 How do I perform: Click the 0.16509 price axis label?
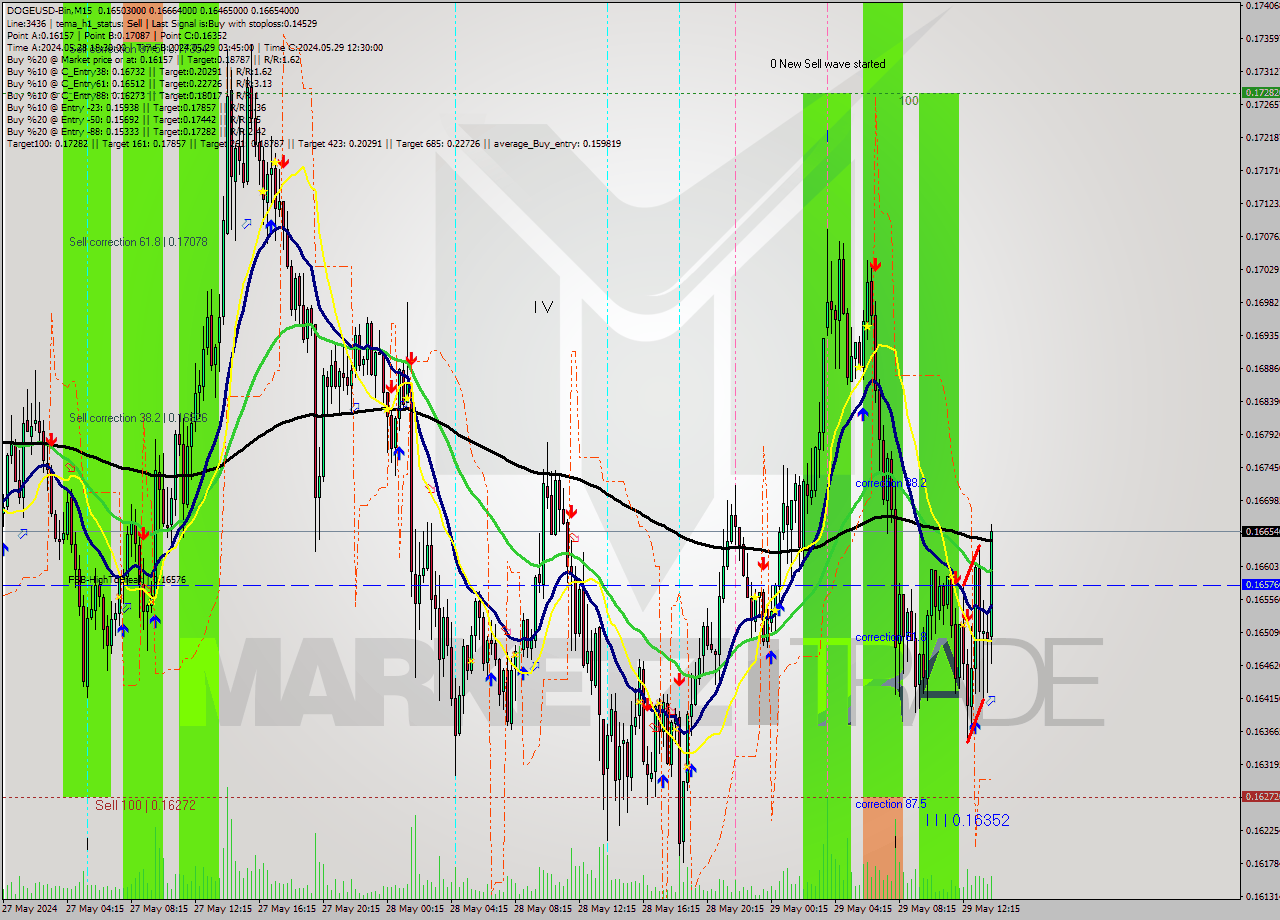1263,632
